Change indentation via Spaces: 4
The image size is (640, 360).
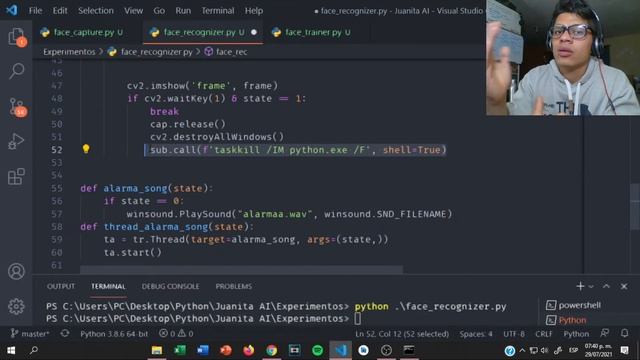coord(476,334)
